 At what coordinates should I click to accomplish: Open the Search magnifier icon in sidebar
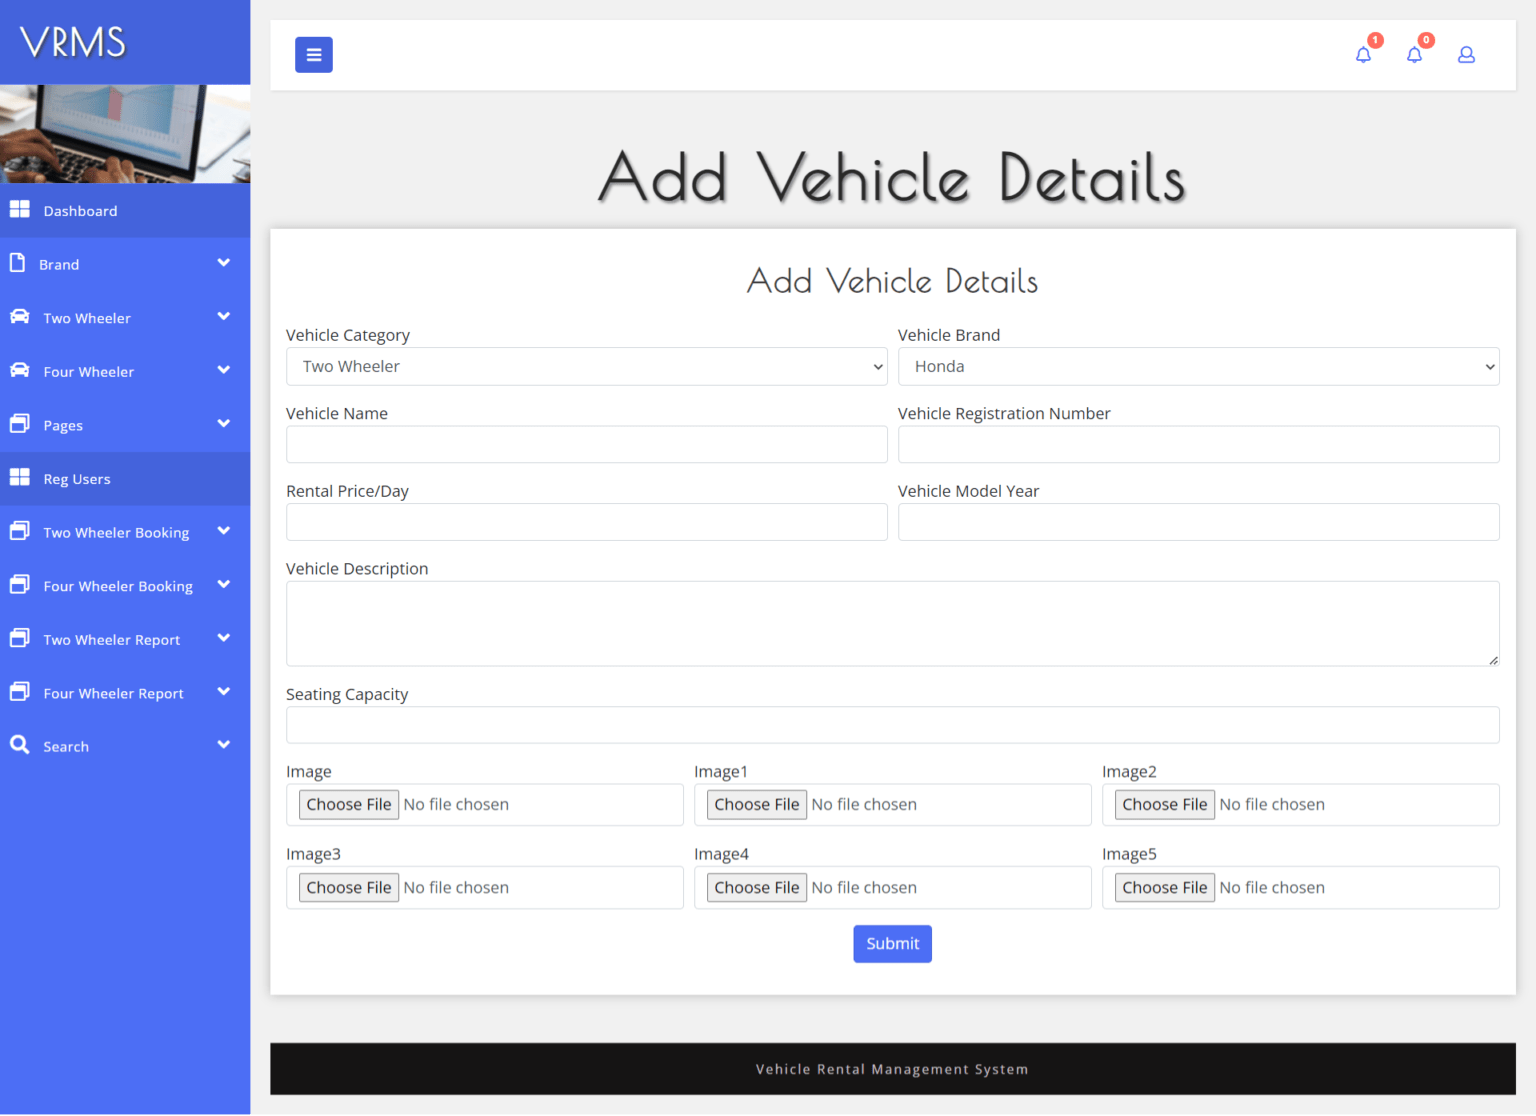[20, 745]
